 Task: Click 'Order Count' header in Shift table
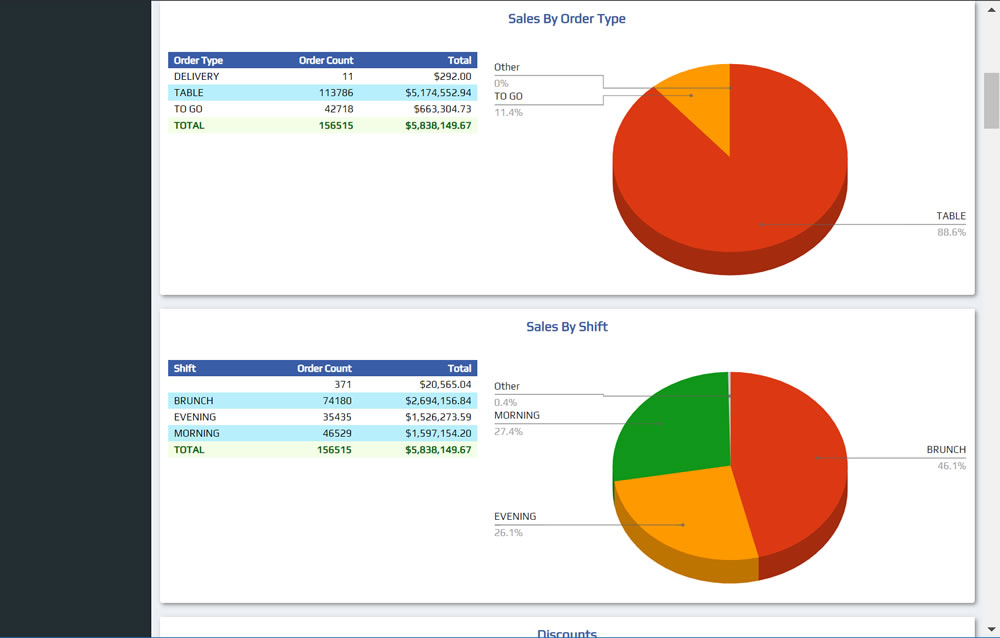(x=324, y=368)
